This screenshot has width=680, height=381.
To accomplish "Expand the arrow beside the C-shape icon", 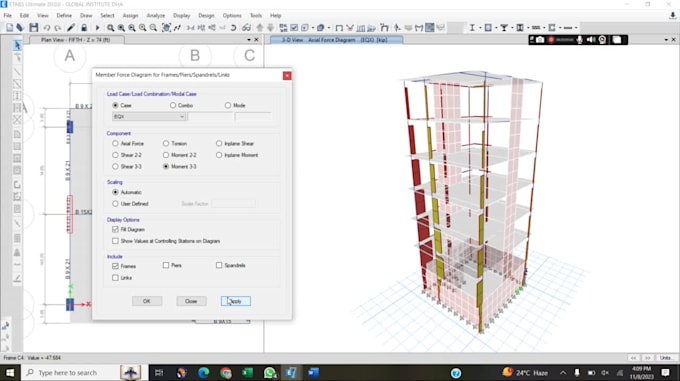I will [x=560, y=28].
